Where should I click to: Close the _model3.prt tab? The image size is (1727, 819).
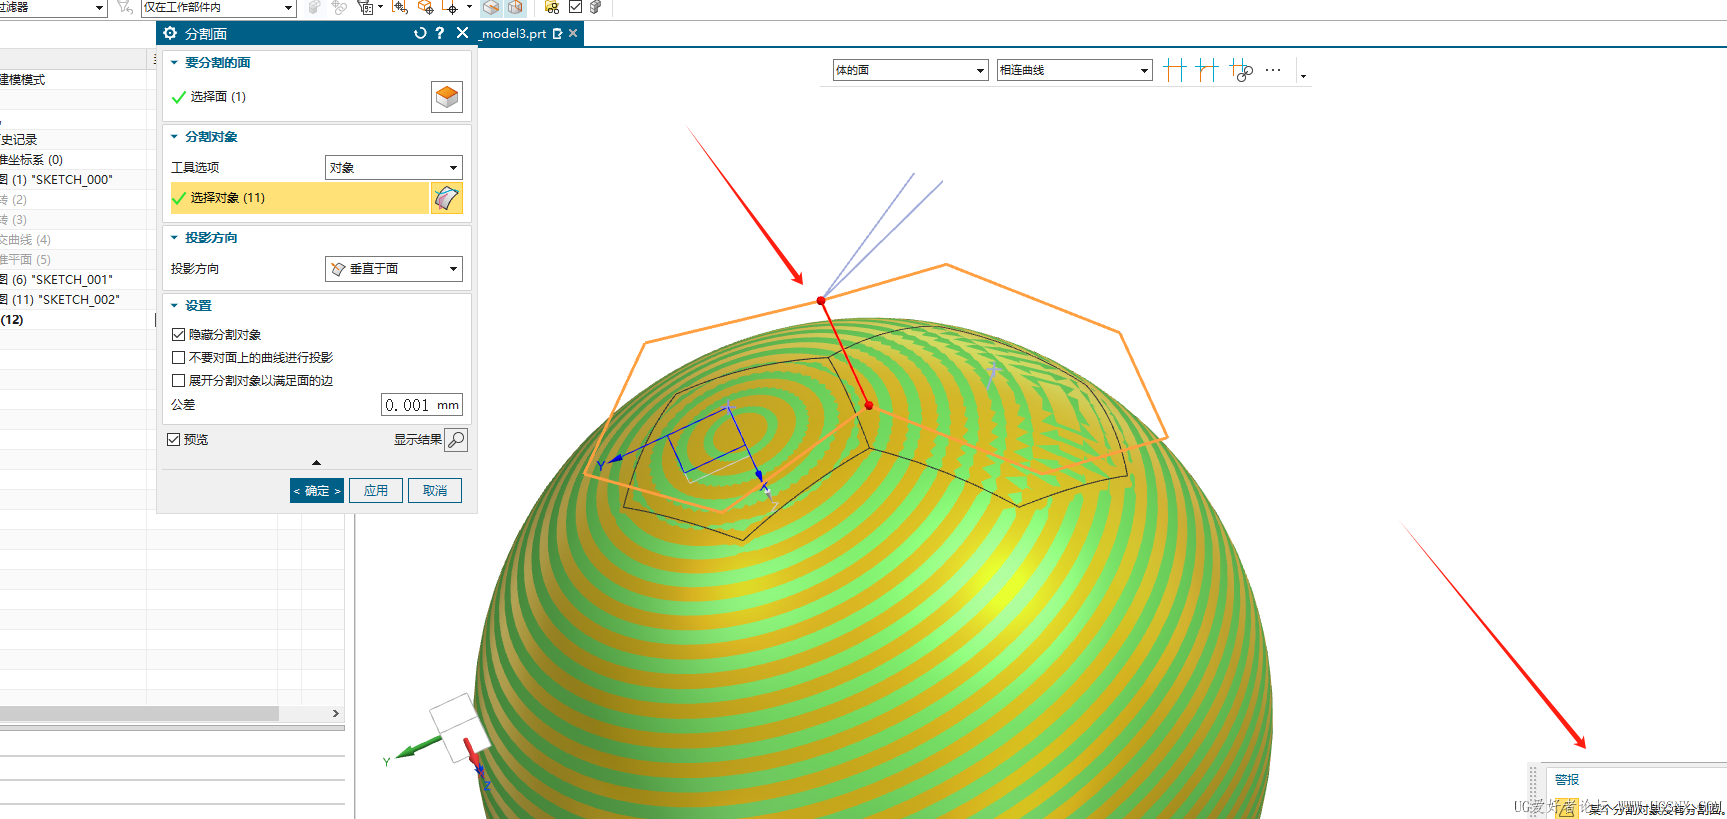coord(573,33)
